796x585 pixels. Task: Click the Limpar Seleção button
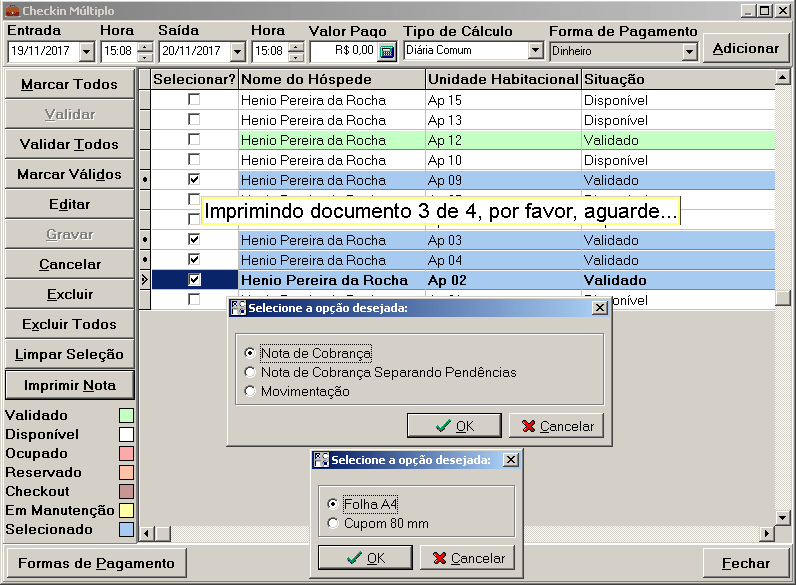(70, 354)
